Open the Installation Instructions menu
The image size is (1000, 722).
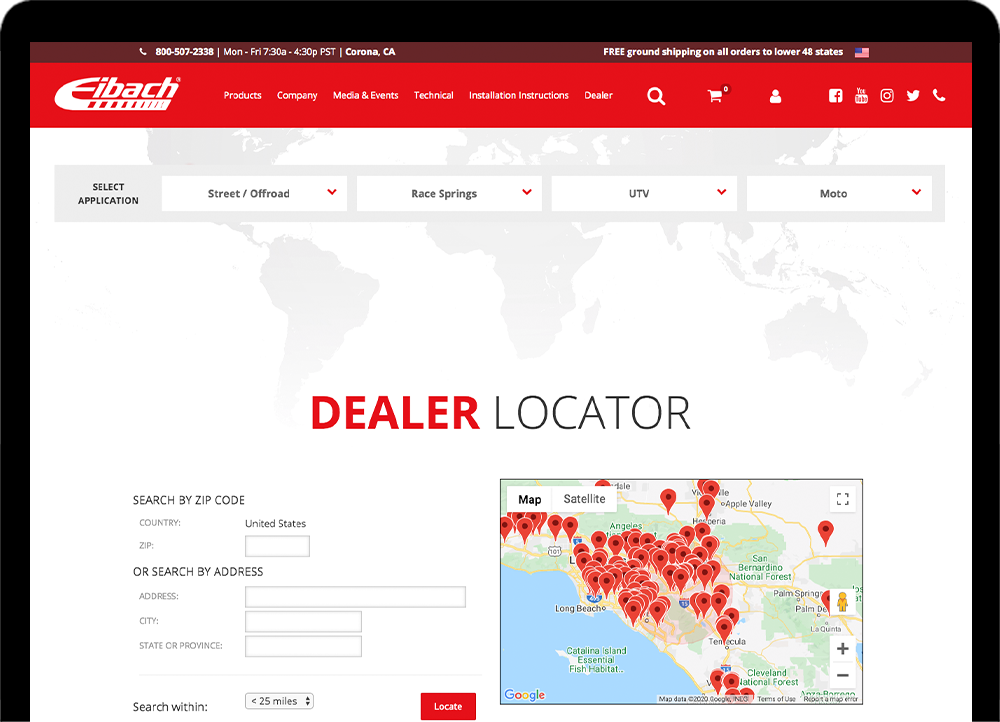tap(518, 95)
